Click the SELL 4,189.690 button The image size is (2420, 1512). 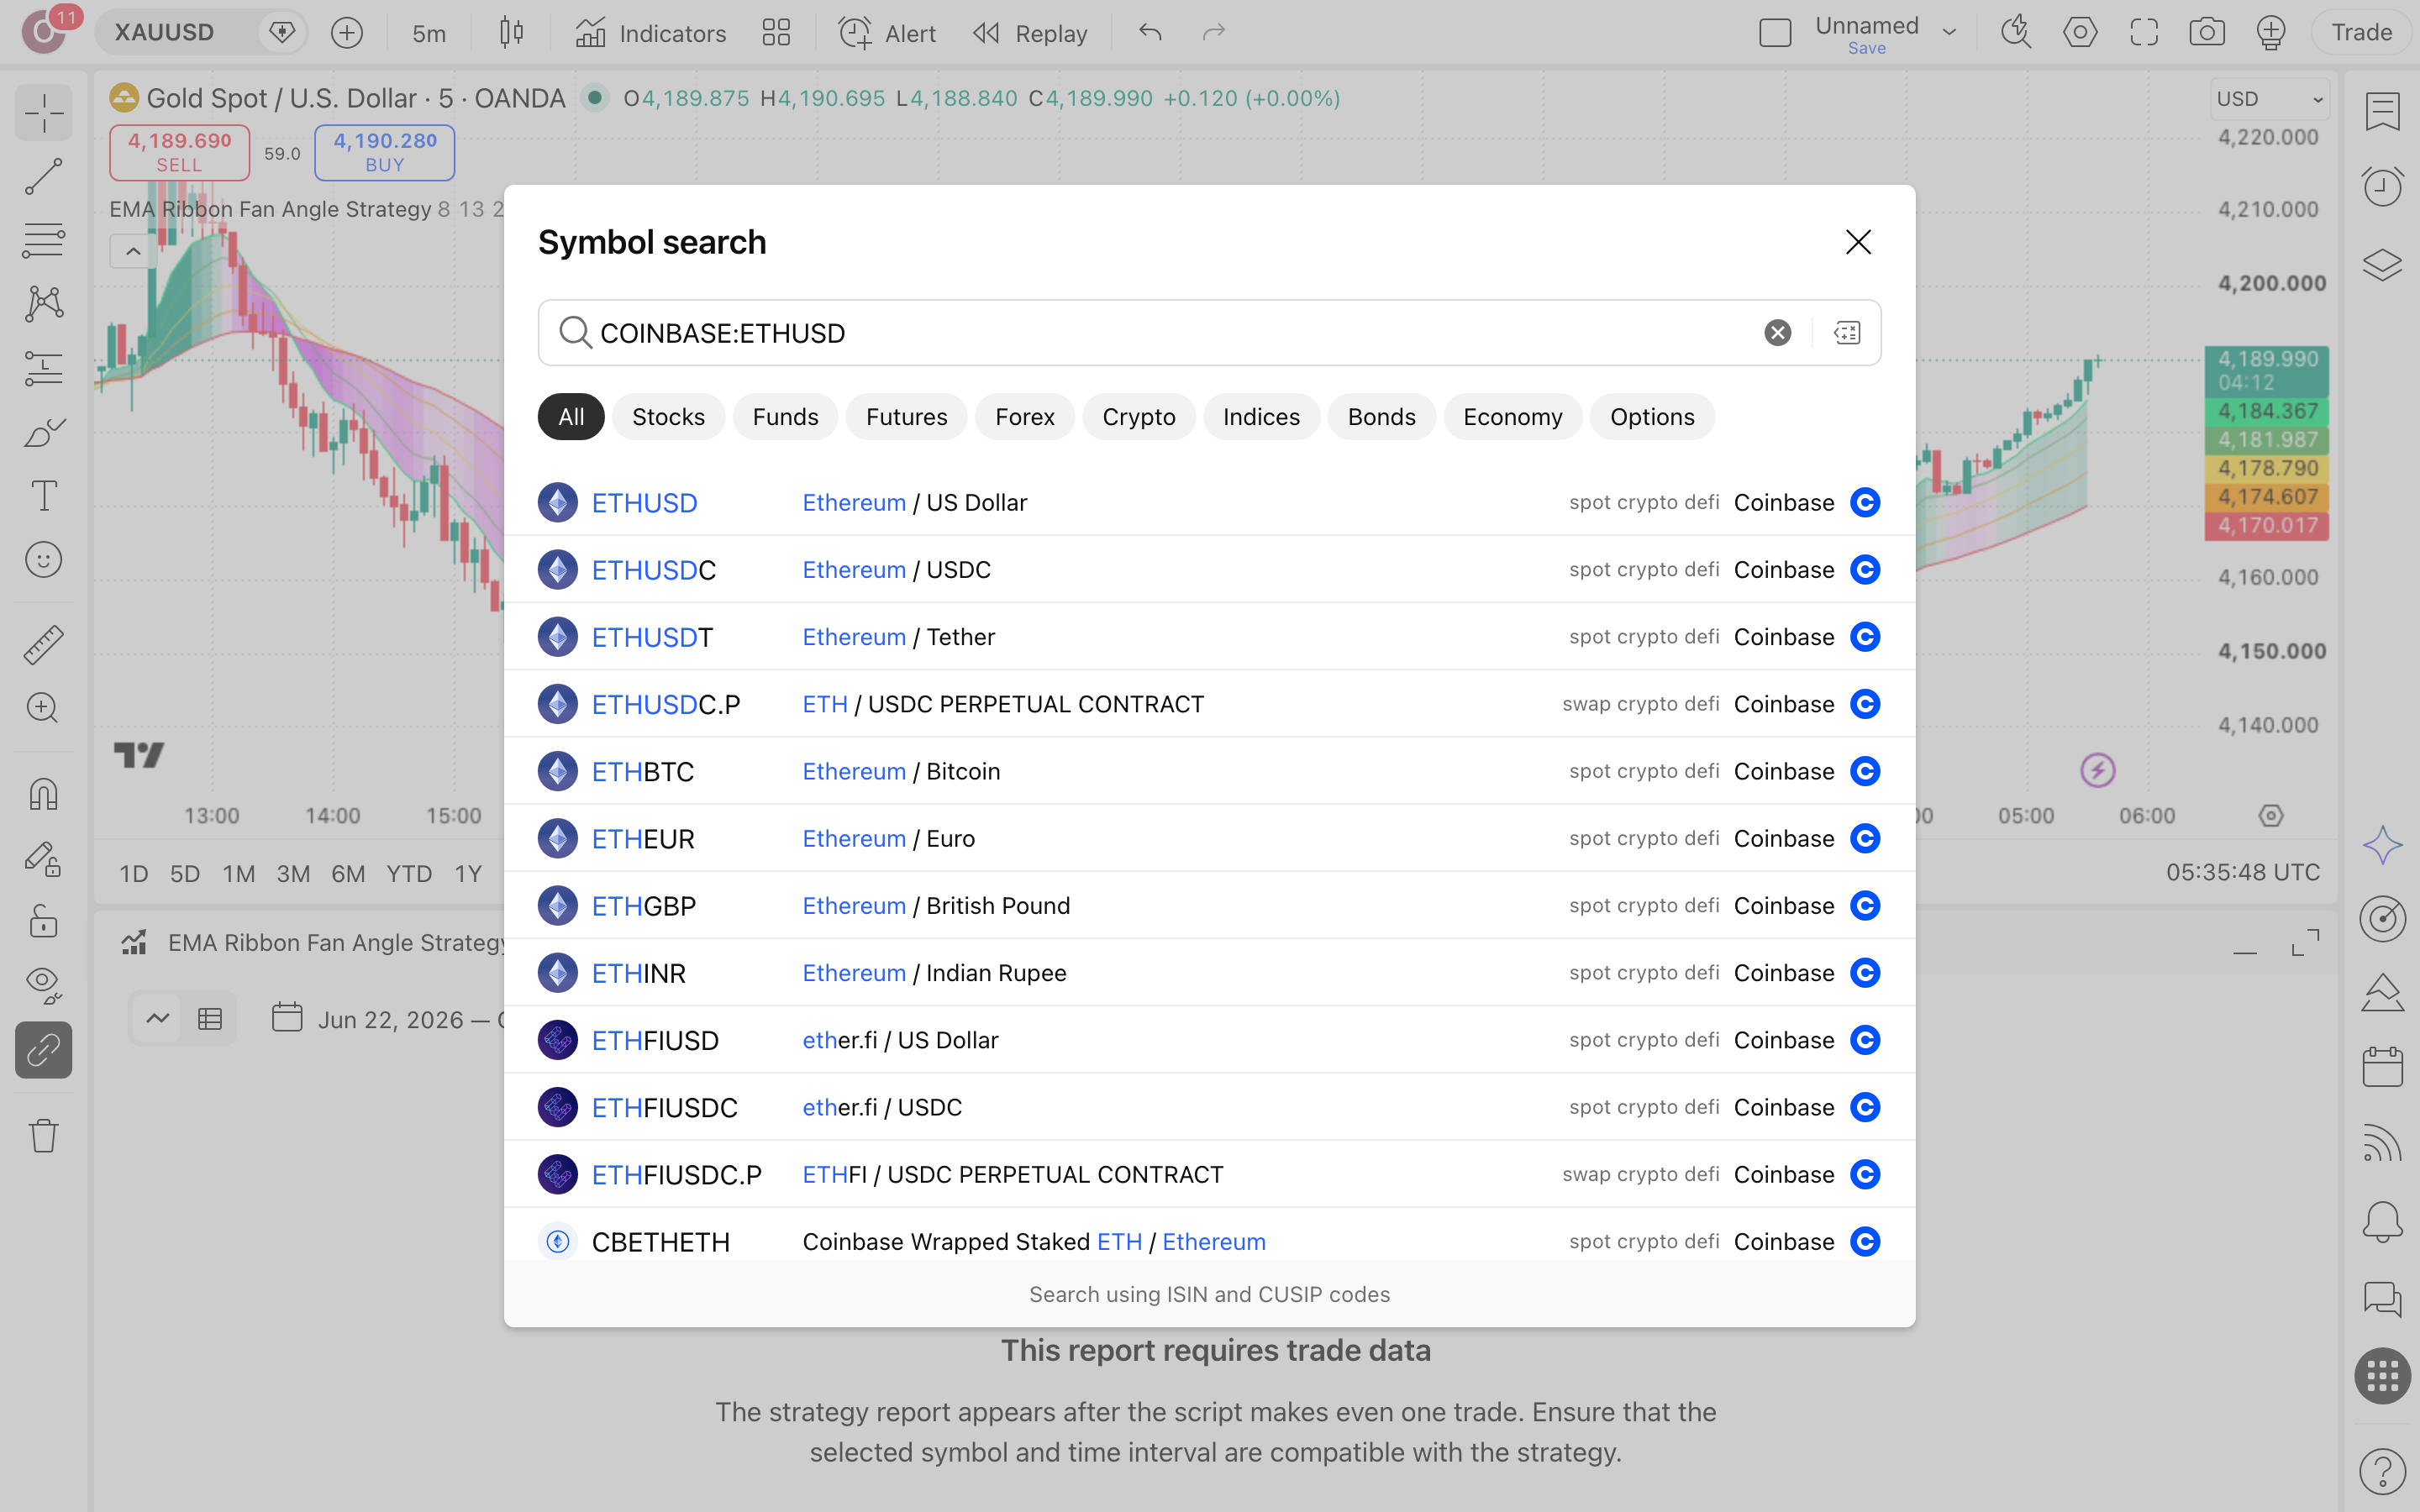tap(180, 152)
